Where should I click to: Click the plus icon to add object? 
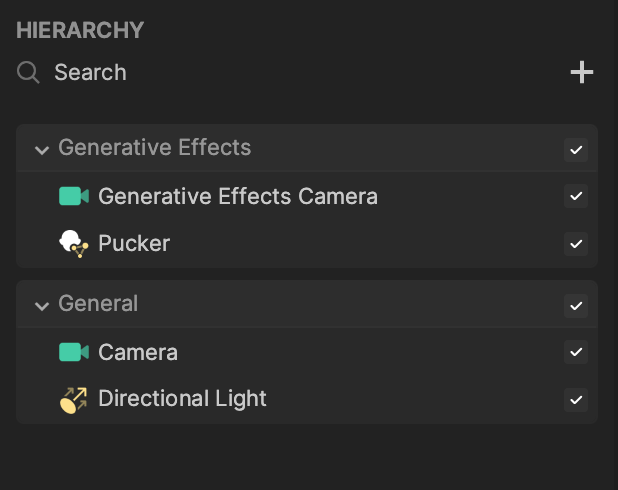pos(582,72)
